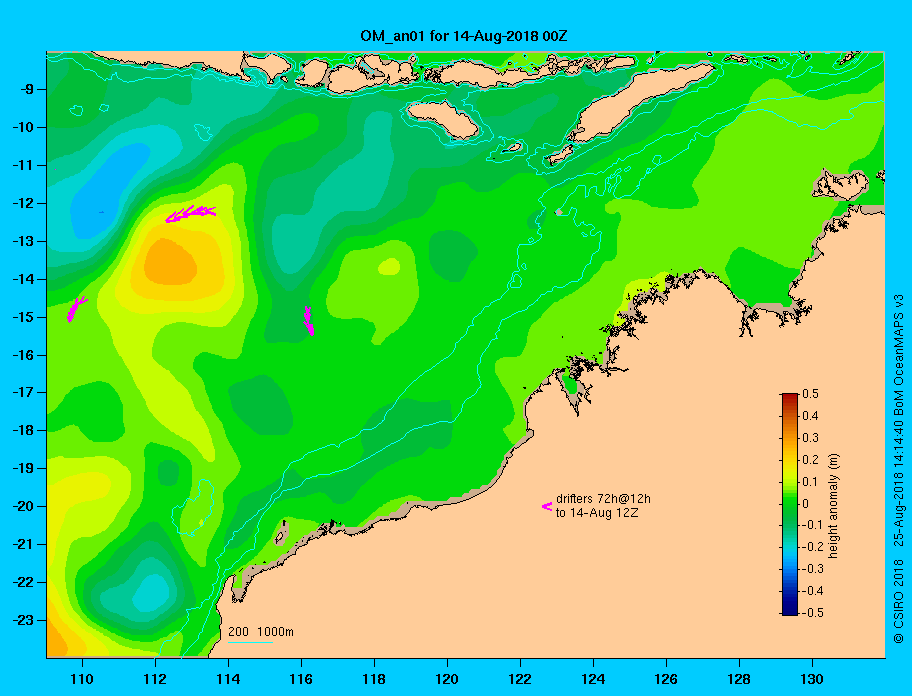The height and width of the screenshot is (696, 912).
Task: Click the '-15' latitude axis label
Action: [23, 317]
